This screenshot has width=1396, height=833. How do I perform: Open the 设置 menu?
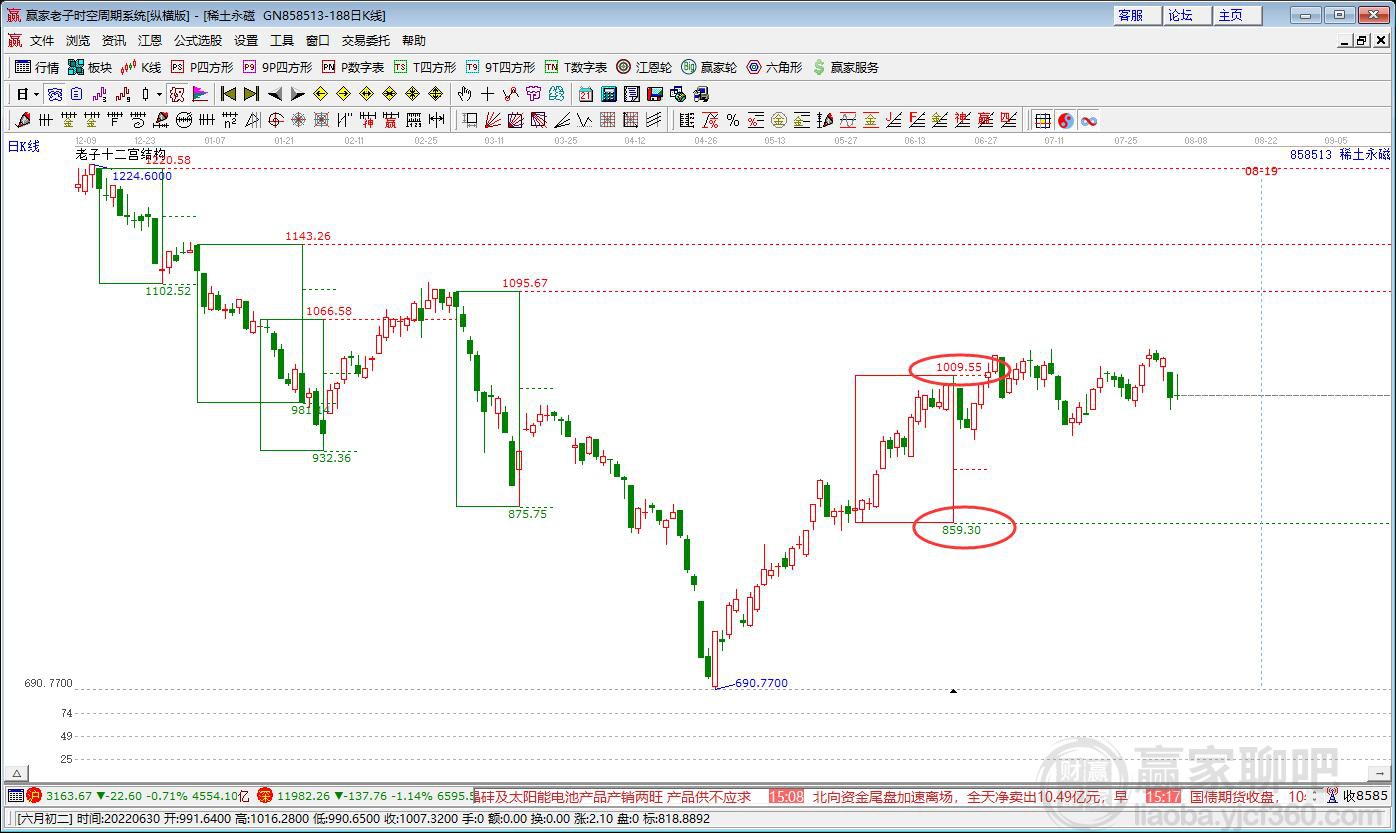[246, 41]
